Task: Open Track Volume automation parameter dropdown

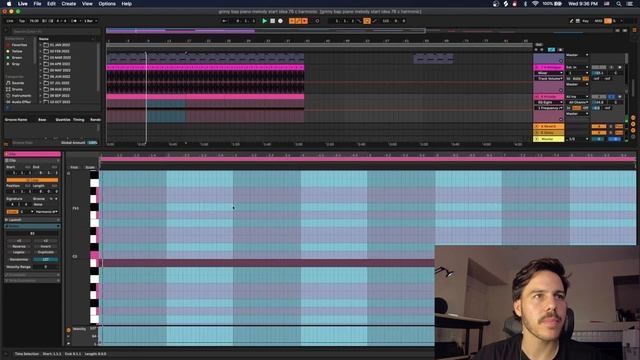Action: click(550, 78)
